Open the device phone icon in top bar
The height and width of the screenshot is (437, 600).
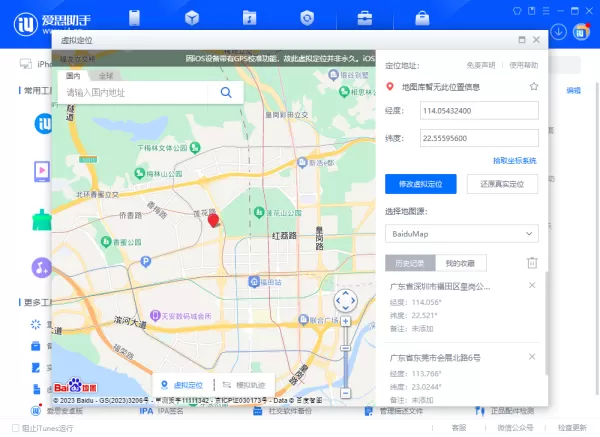[x=134, y=18]
